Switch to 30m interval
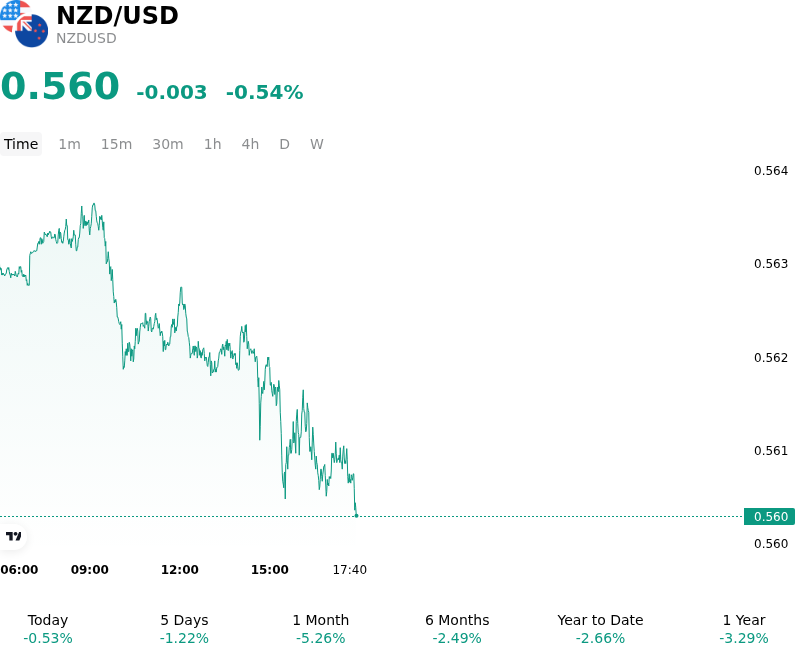This screenshot has width=800, height=658. point(168,144)
